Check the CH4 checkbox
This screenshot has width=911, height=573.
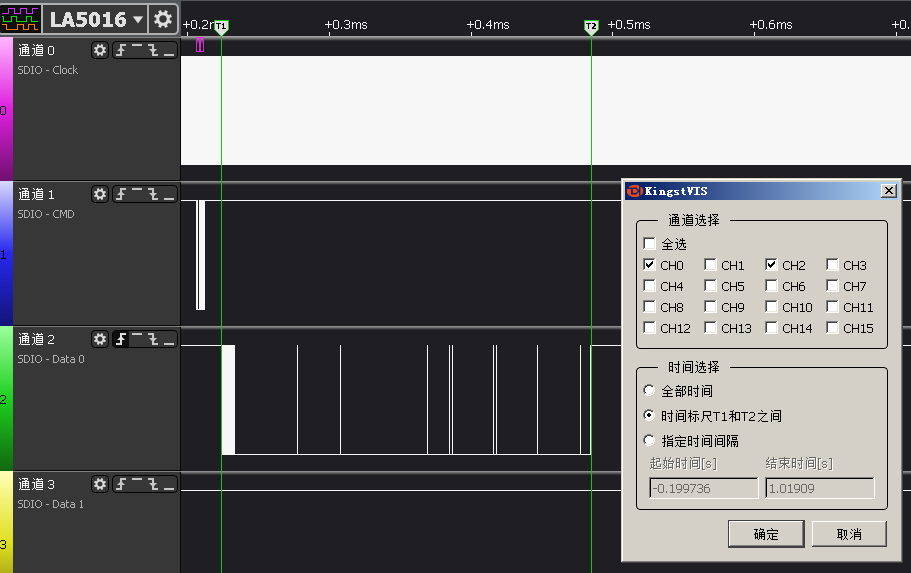coord(650,286)
